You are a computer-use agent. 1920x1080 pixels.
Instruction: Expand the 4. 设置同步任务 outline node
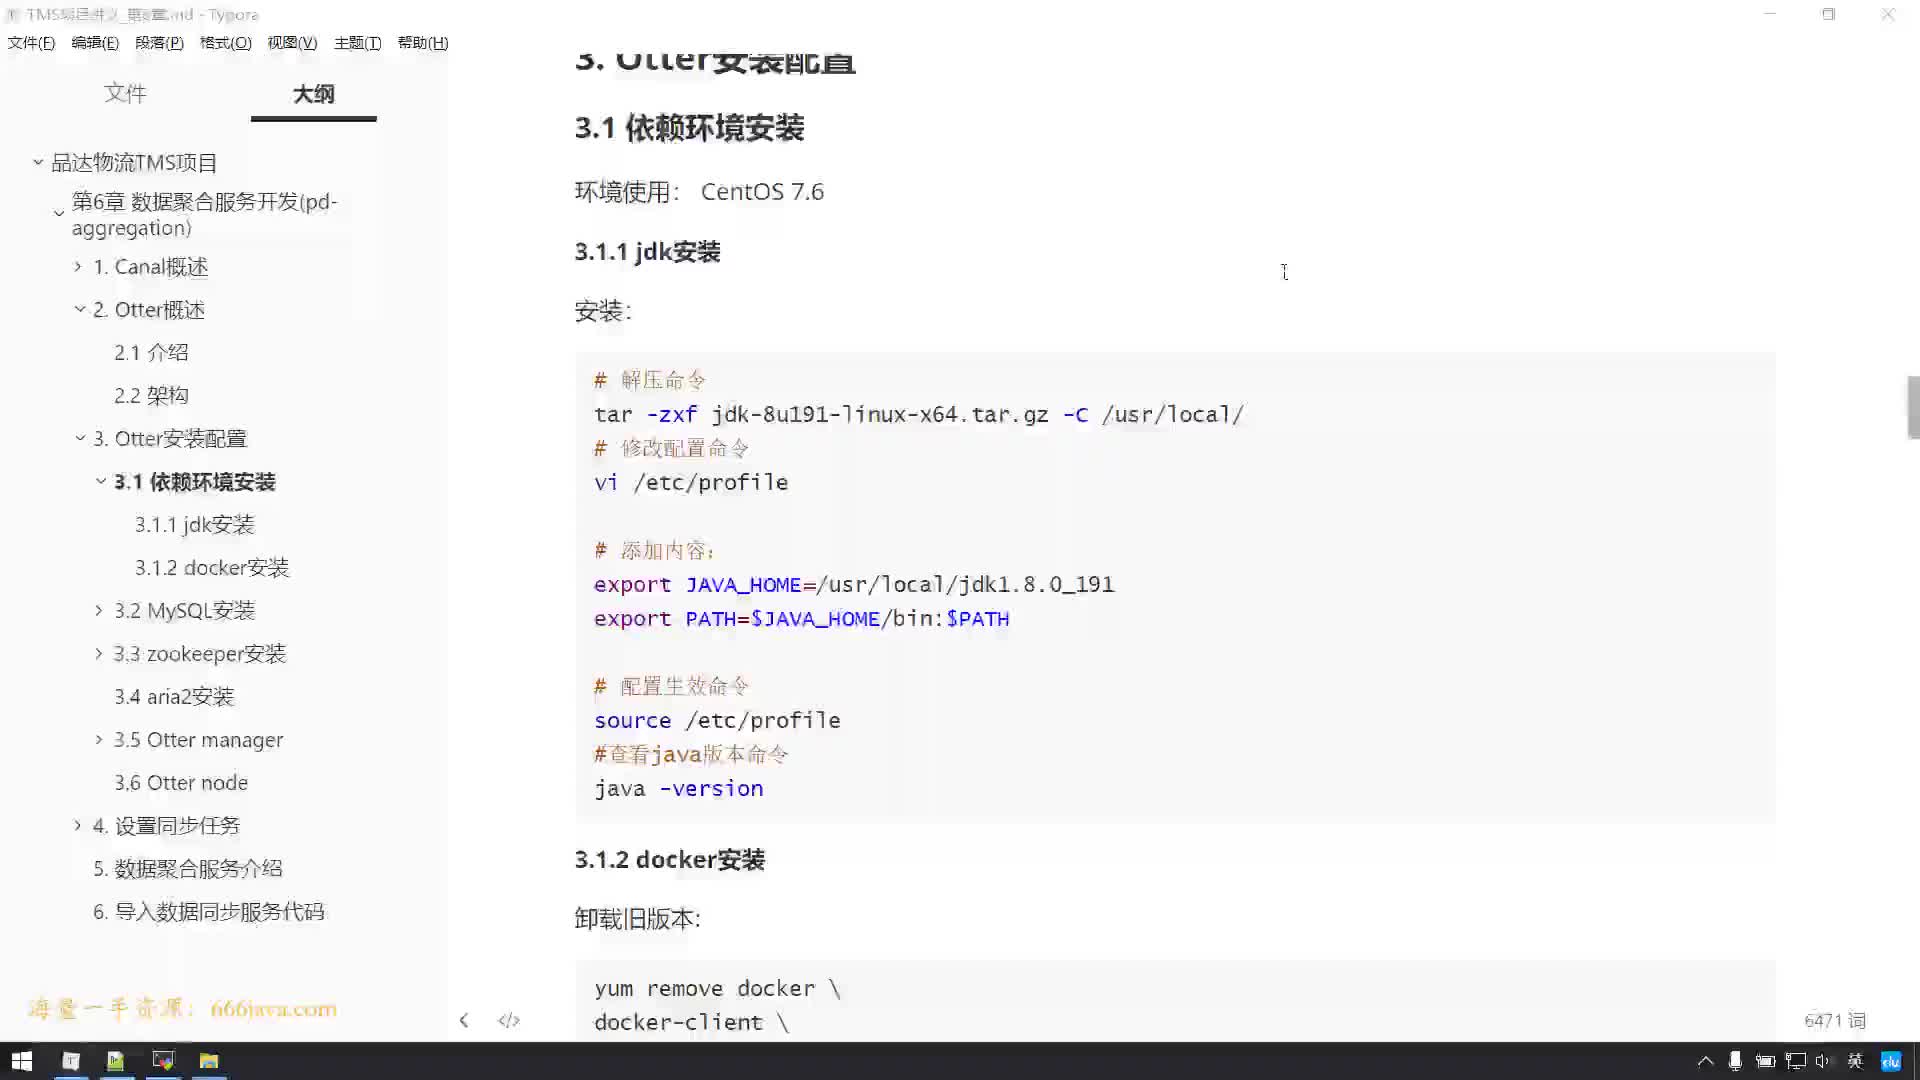(x=78, y=825)
